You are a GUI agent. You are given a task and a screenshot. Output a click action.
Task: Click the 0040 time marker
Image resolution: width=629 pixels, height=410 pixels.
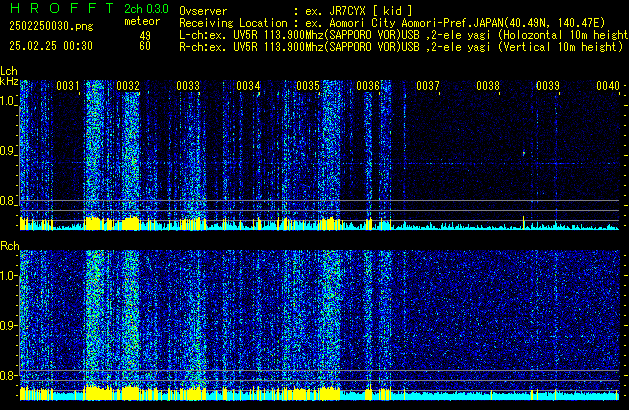coord(608,86)
